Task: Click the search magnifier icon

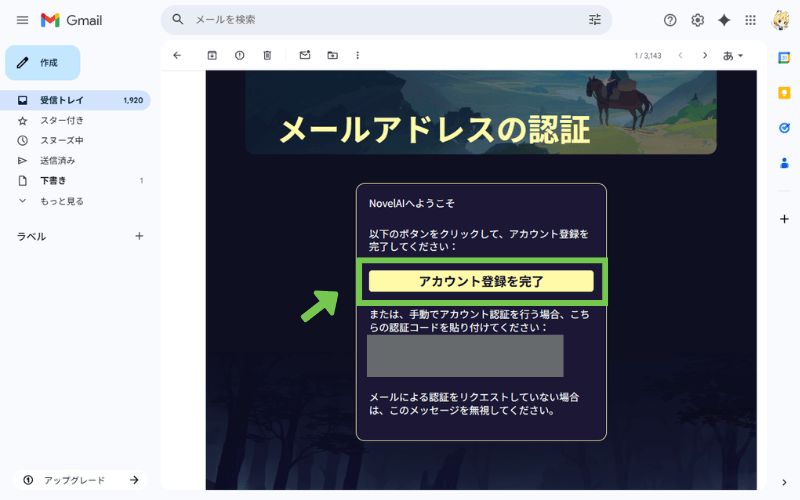Action: click(x=178, y=19)
